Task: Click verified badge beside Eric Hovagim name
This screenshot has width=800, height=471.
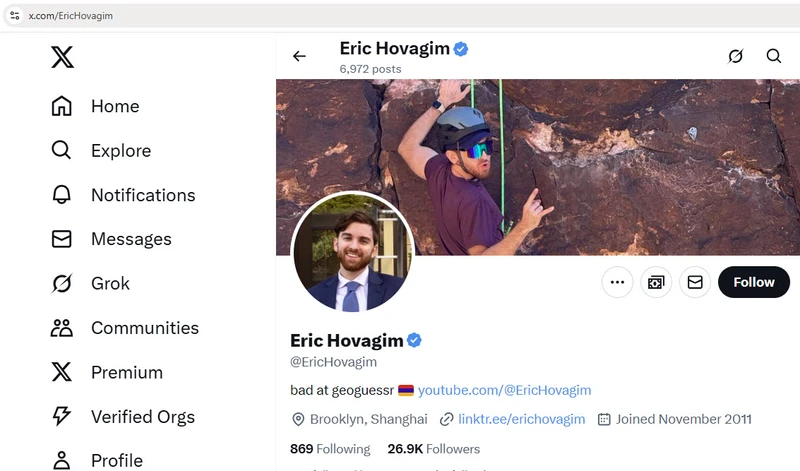Action: pos(414,340)
